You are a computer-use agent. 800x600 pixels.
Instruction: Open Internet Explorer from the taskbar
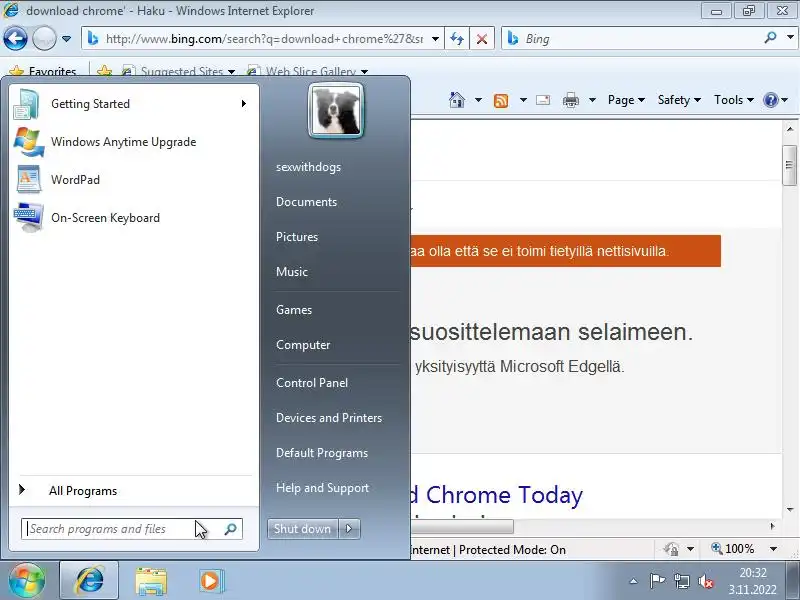(89, 581)
